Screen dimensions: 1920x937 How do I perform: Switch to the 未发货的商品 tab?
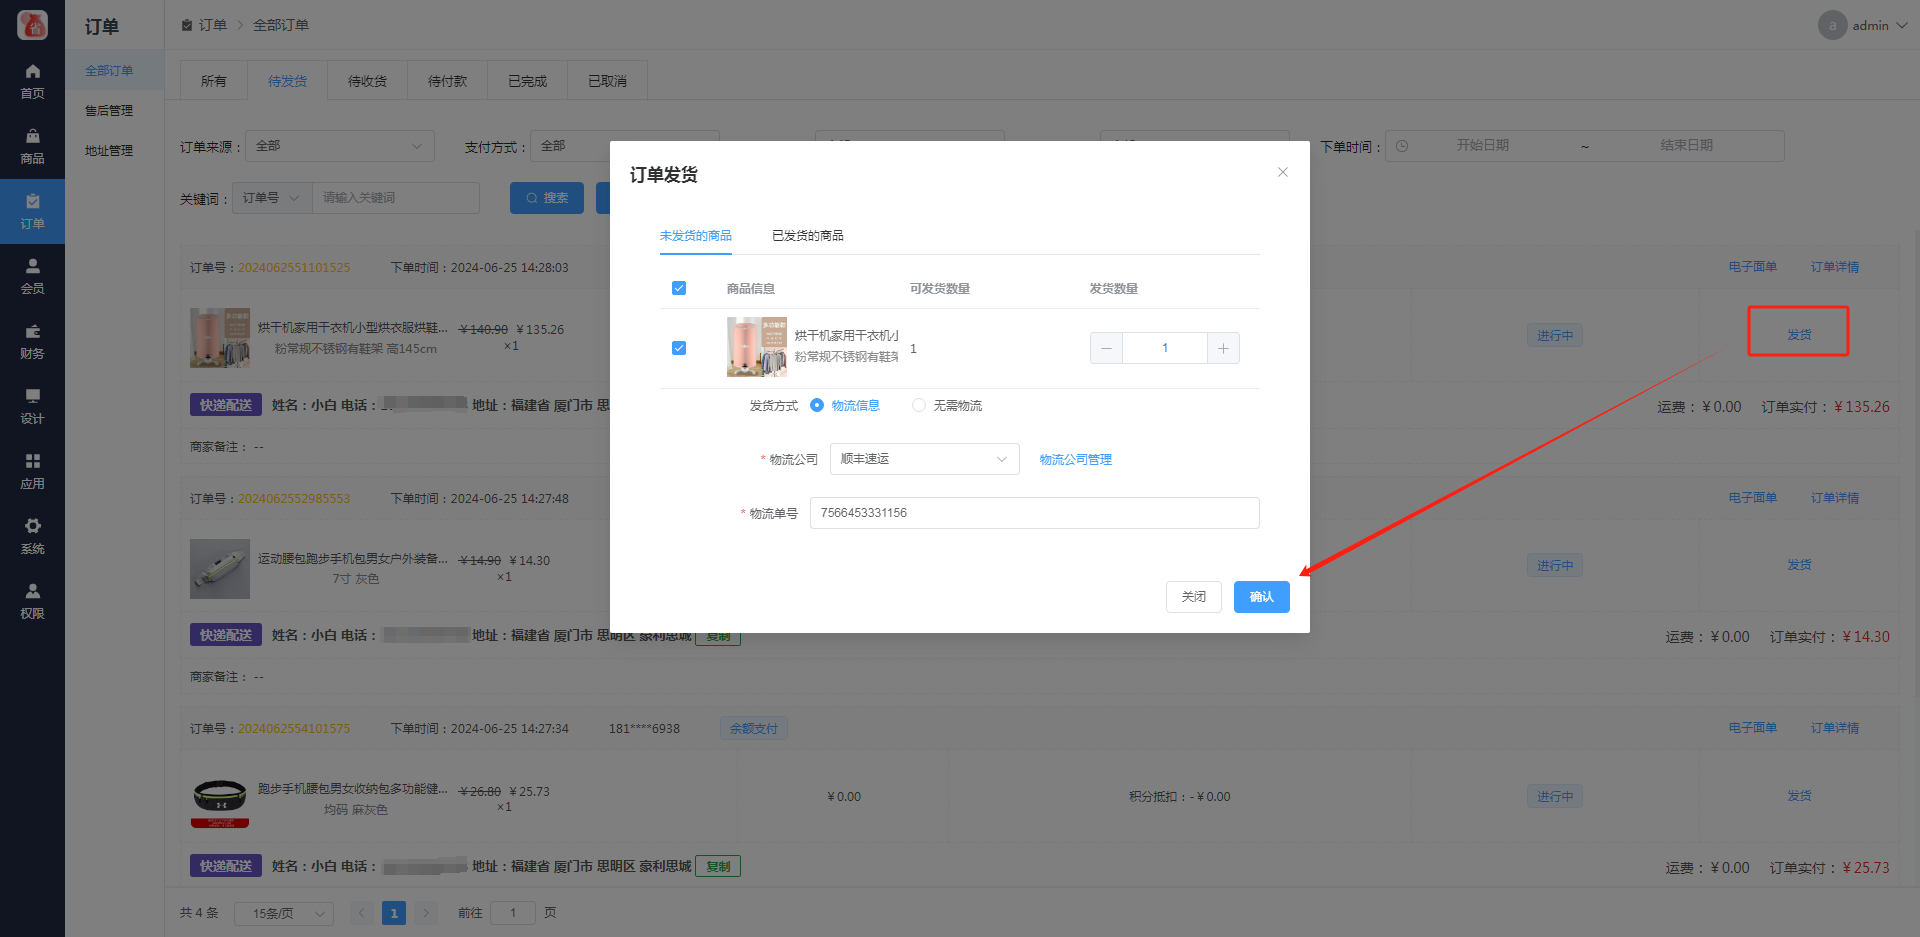[x=695, y=236]
